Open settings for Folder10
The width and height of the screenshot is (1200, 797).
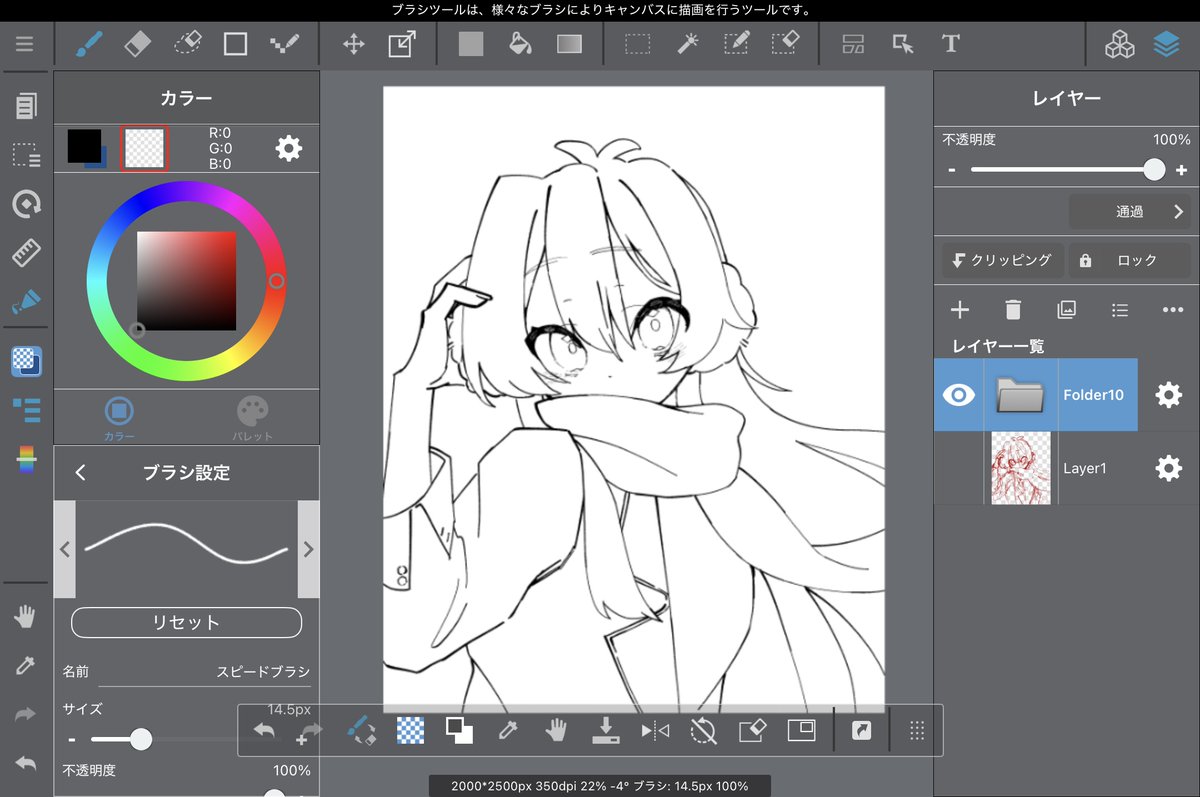pyautogui.click(x=1168, y=395)
